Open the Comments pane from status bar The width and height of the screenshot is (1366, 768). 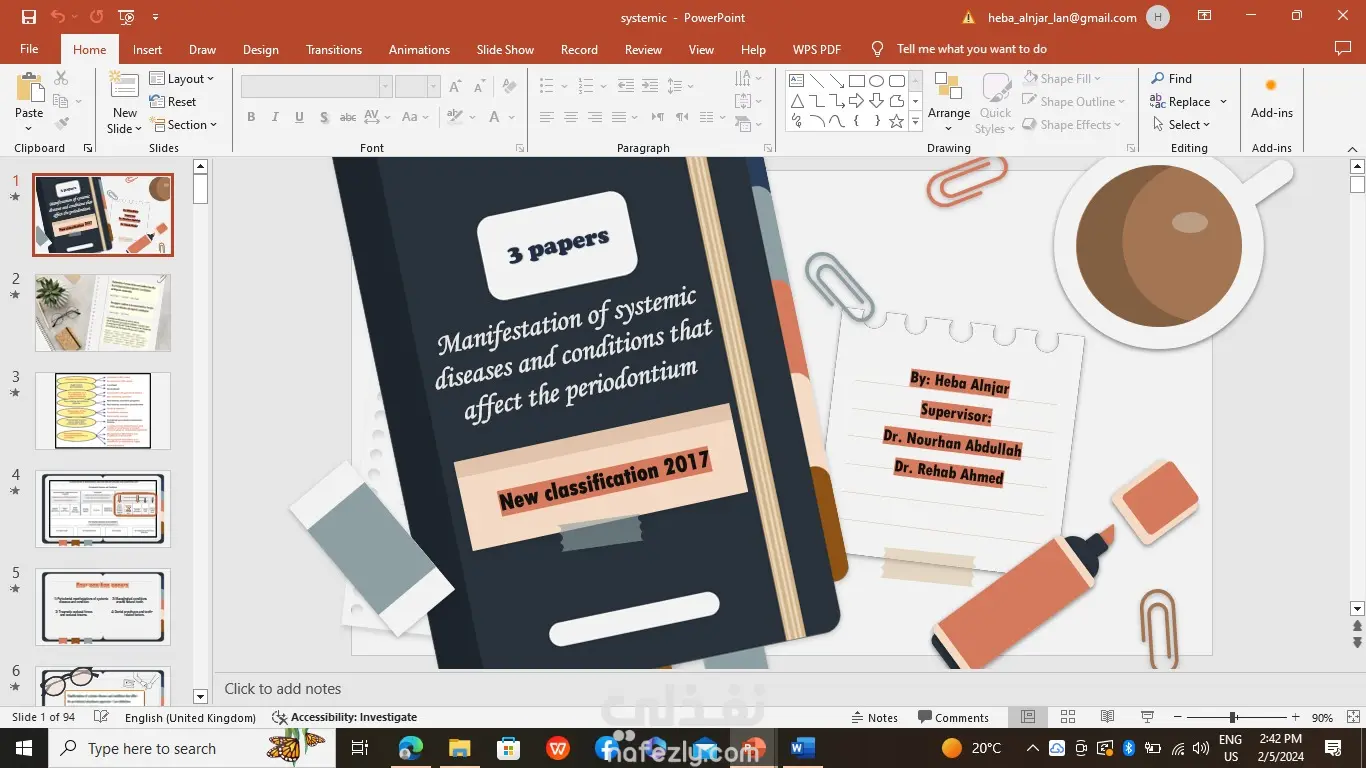[952, 717]
